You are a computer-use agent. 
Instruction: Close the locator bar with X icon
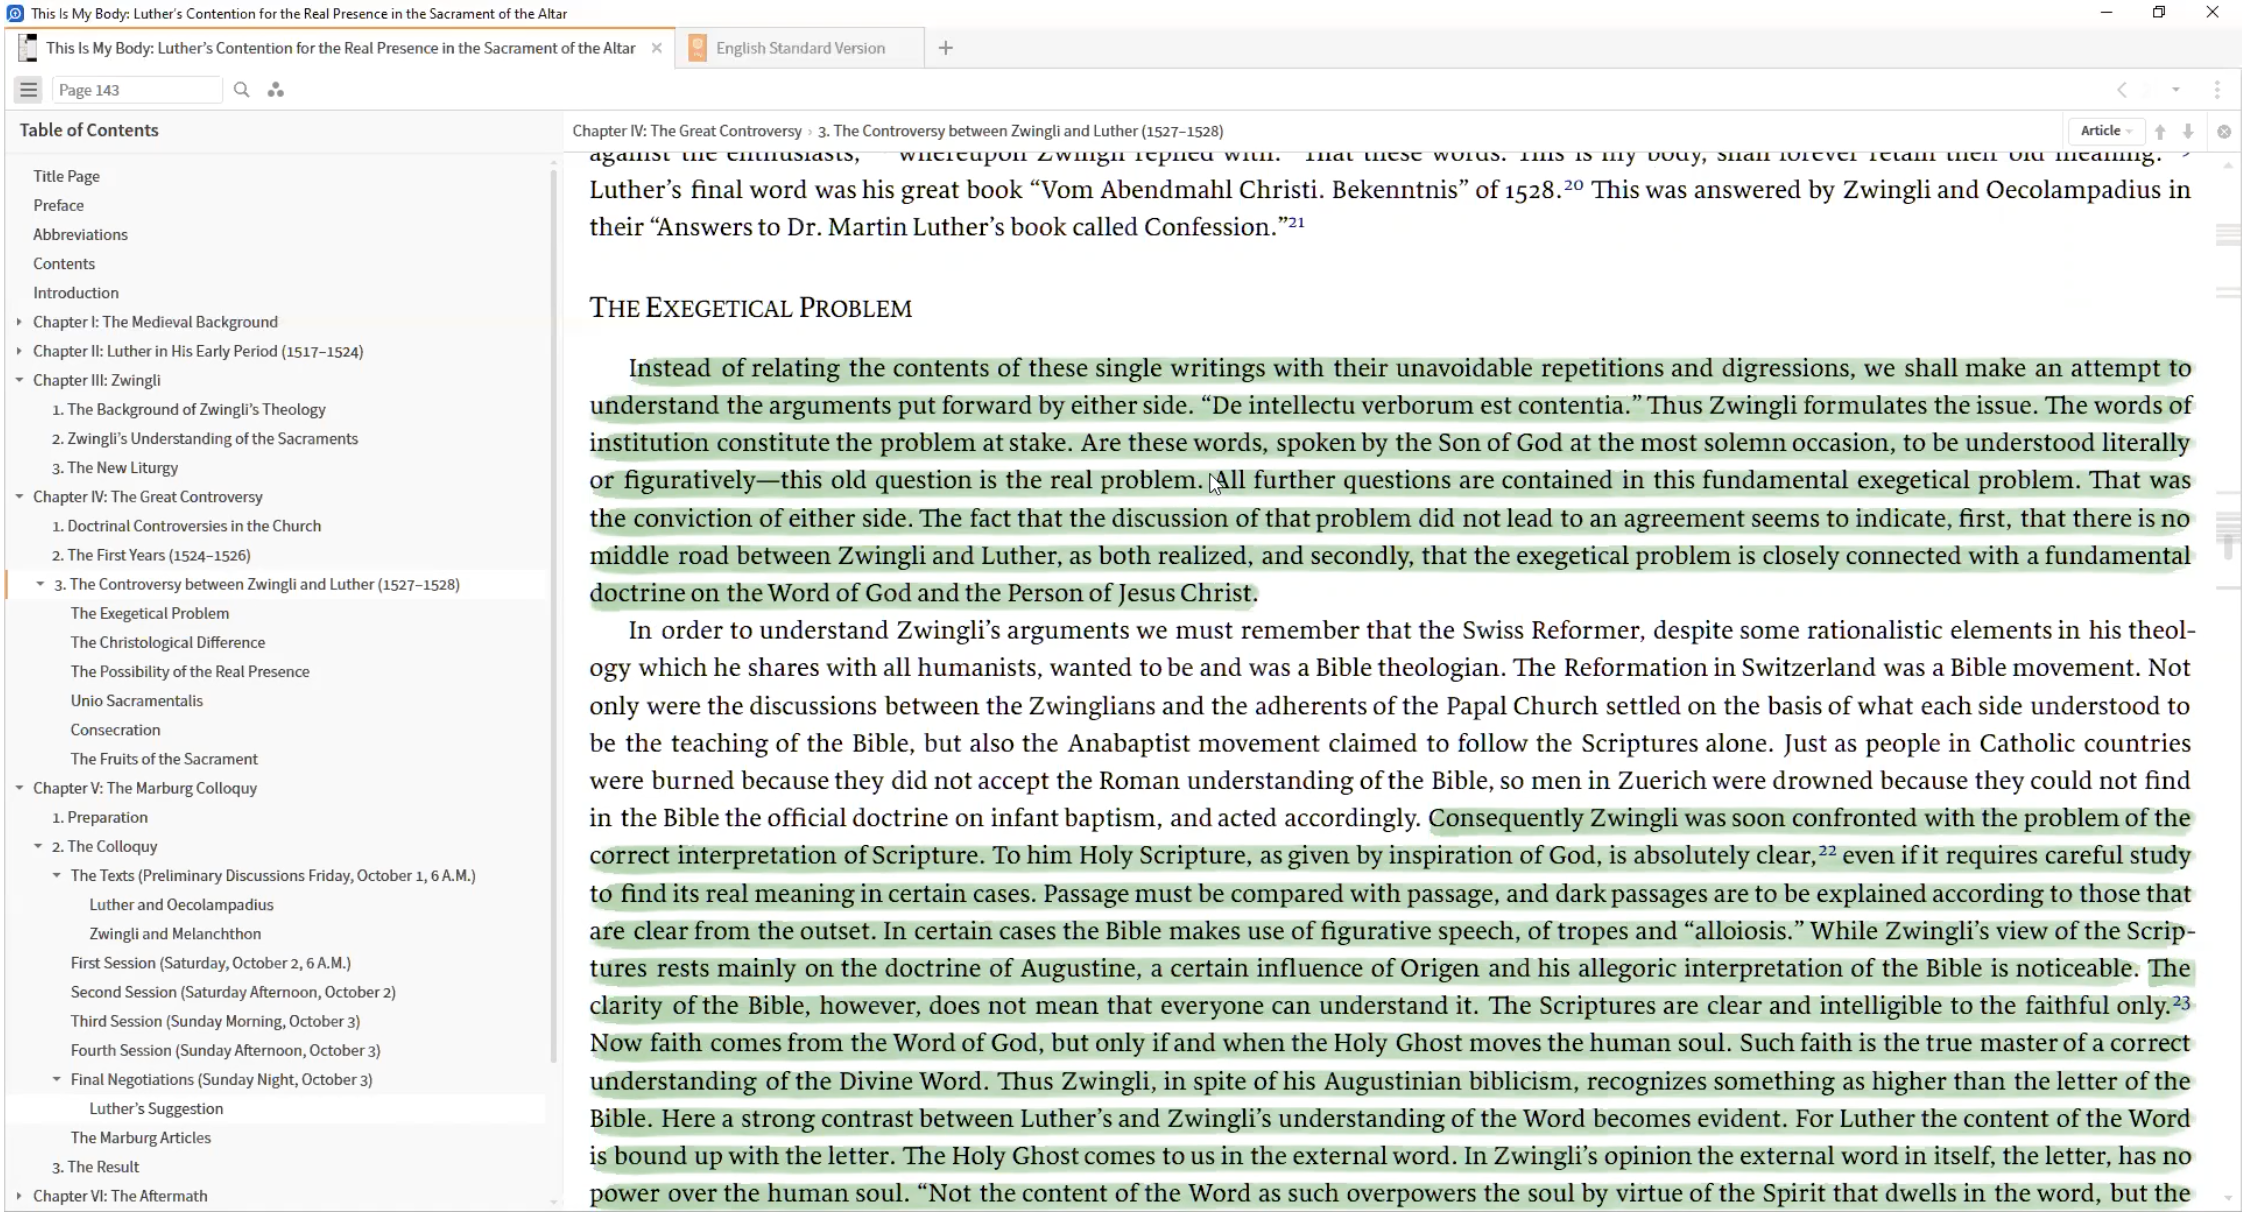point(2224,132)
